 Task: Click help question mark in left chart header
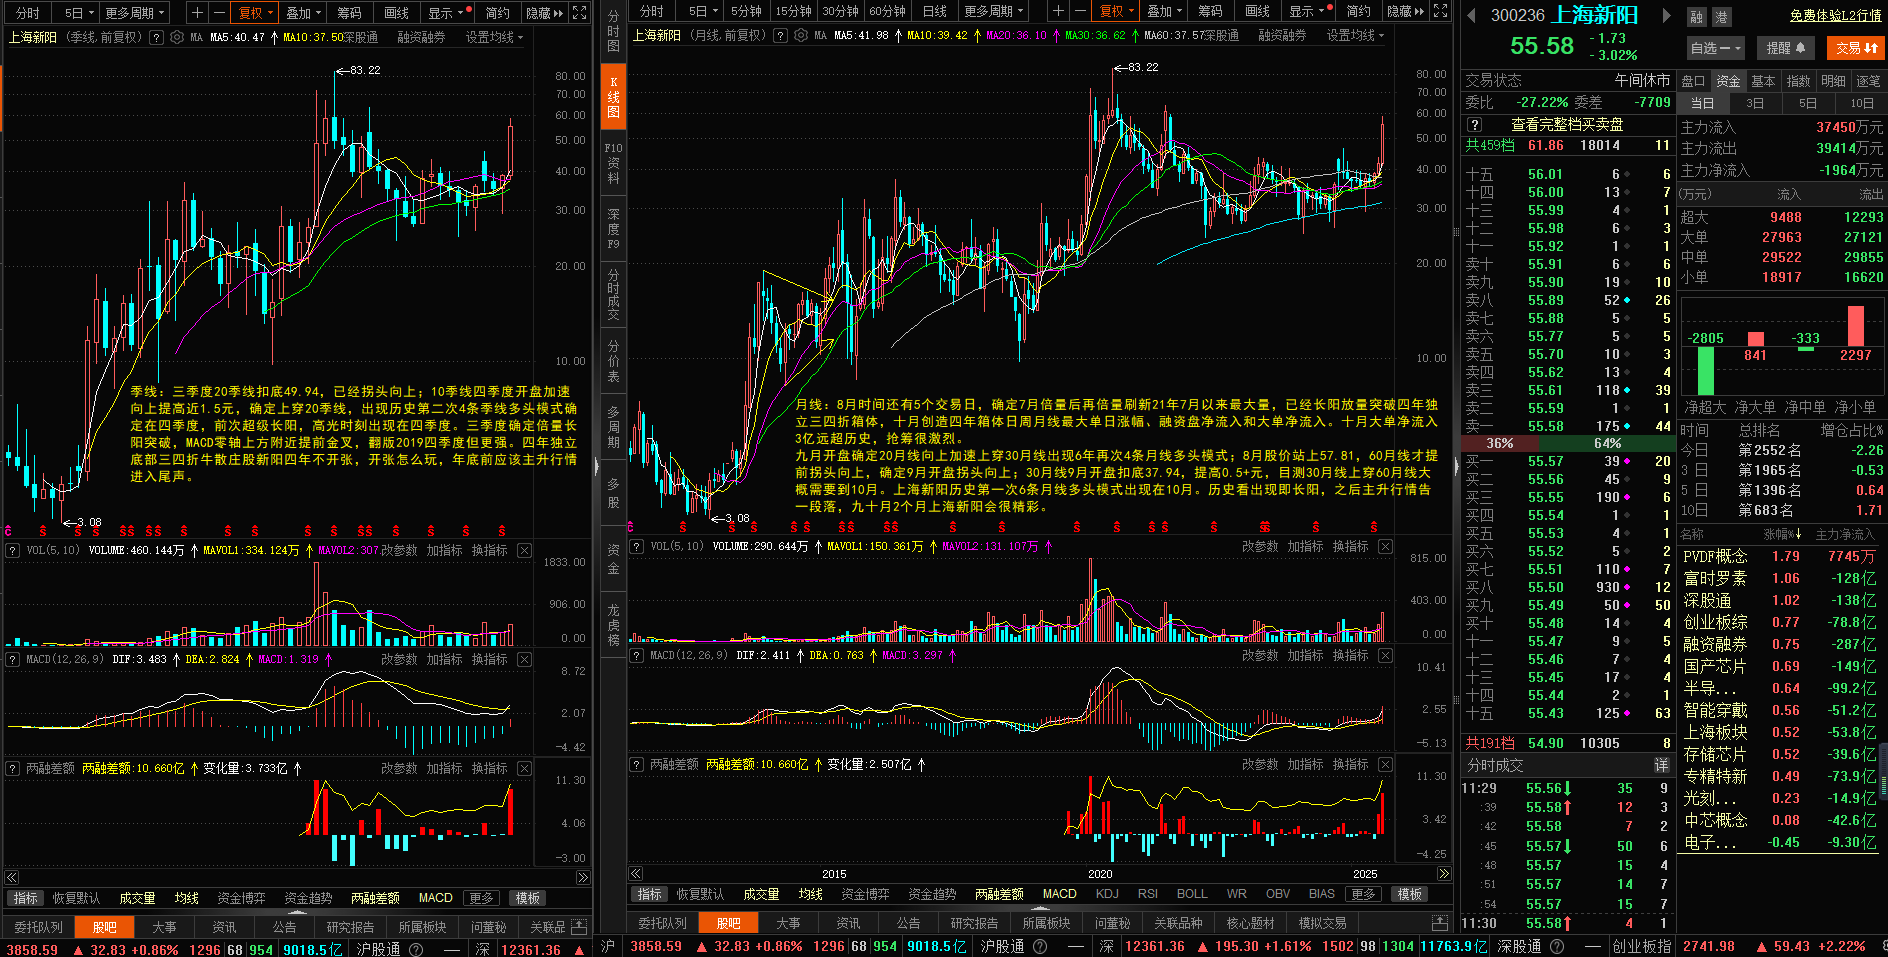tap(156, 37)
